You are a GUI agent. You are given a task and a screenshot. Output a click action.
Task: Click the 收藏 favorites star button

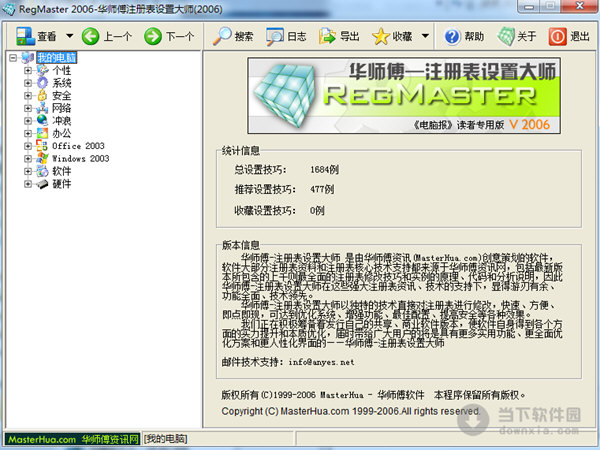[392, 36]
